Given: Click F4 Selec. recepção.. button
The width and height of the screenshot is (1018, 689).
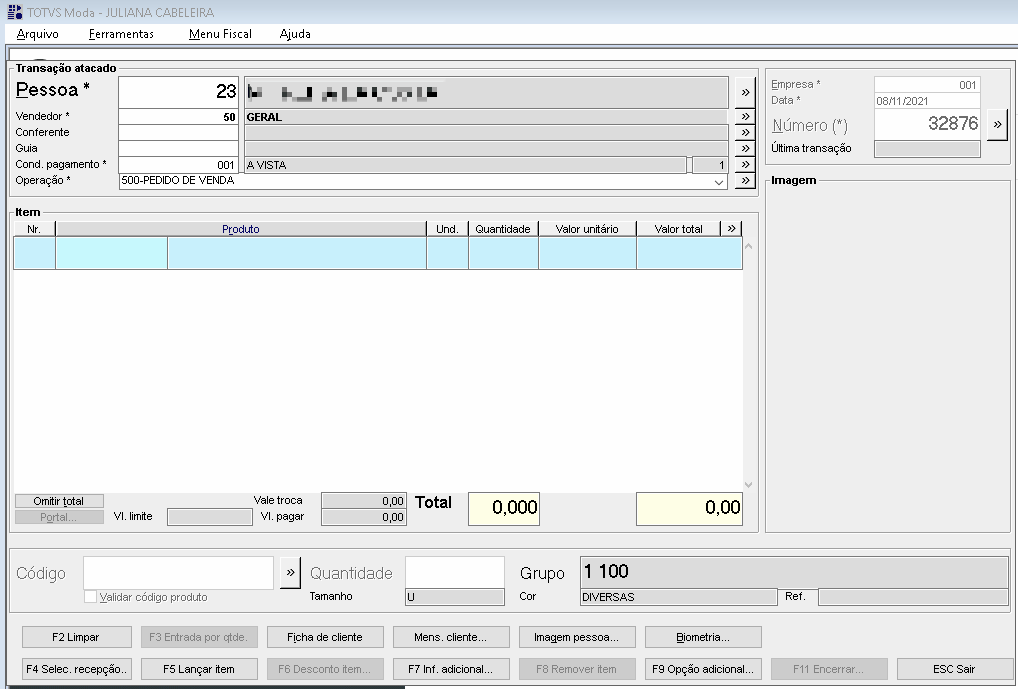Looking at the screenshot, I should (77, 669).
